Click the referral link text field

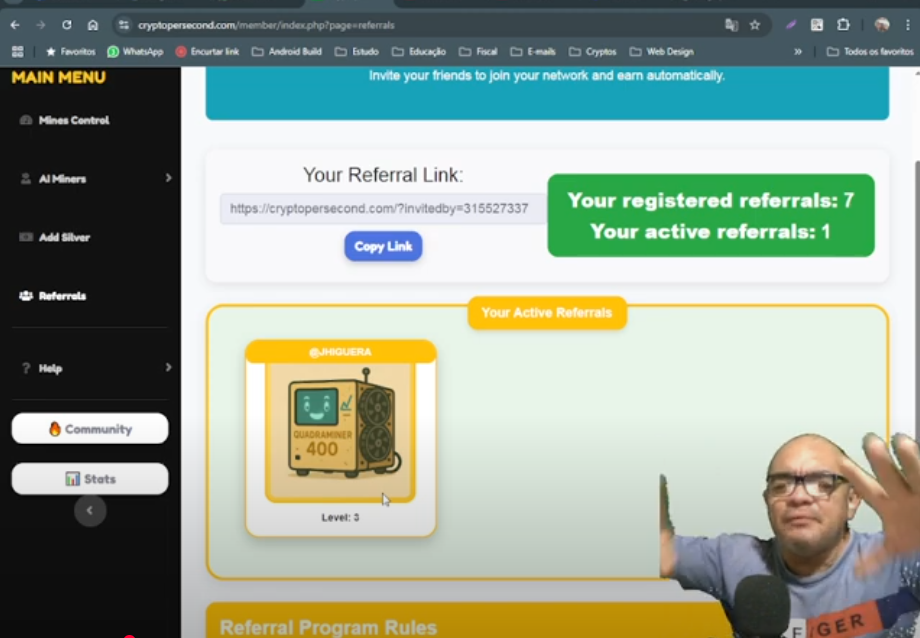point(383,208)
